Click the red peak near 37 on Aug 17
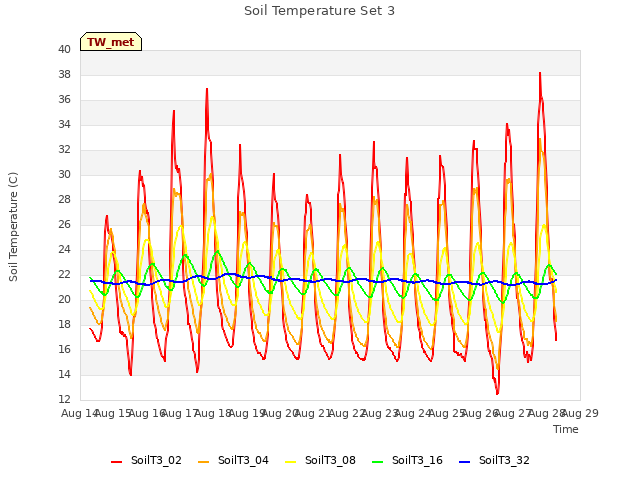 click(x=207, y=89)
